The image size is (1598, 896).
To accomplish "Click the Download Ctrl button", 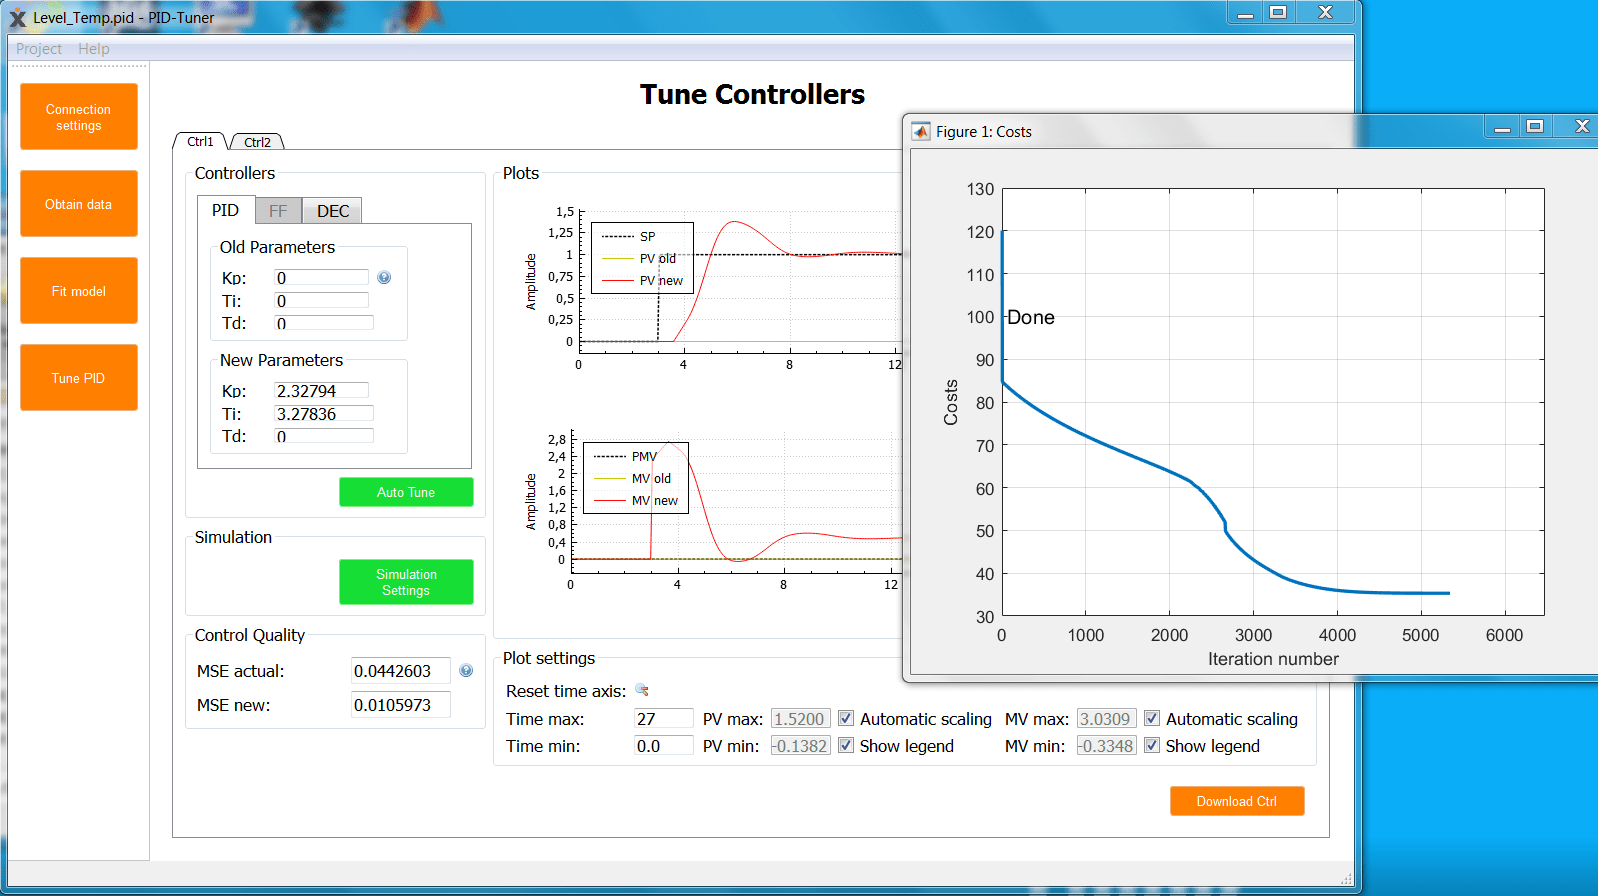I will [x=1237, y=801].
